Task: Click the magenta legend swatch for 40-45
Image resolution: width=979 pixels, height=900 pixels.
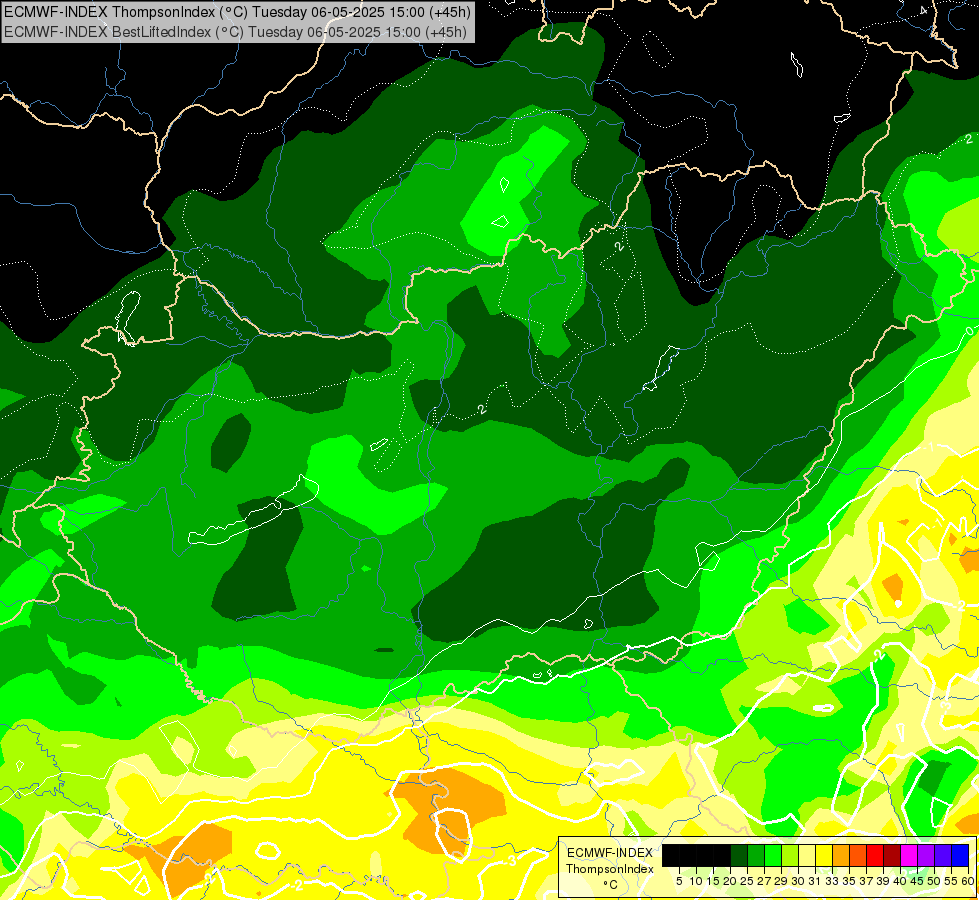Action: pyautogui.click(x=909, y=856)
